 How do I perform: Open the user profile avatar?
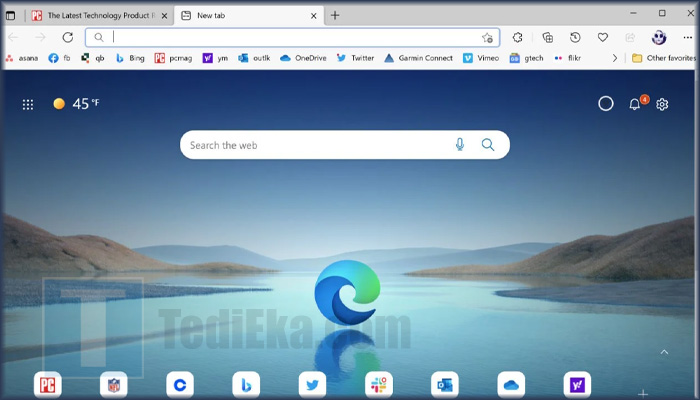[x=659, y=38]
